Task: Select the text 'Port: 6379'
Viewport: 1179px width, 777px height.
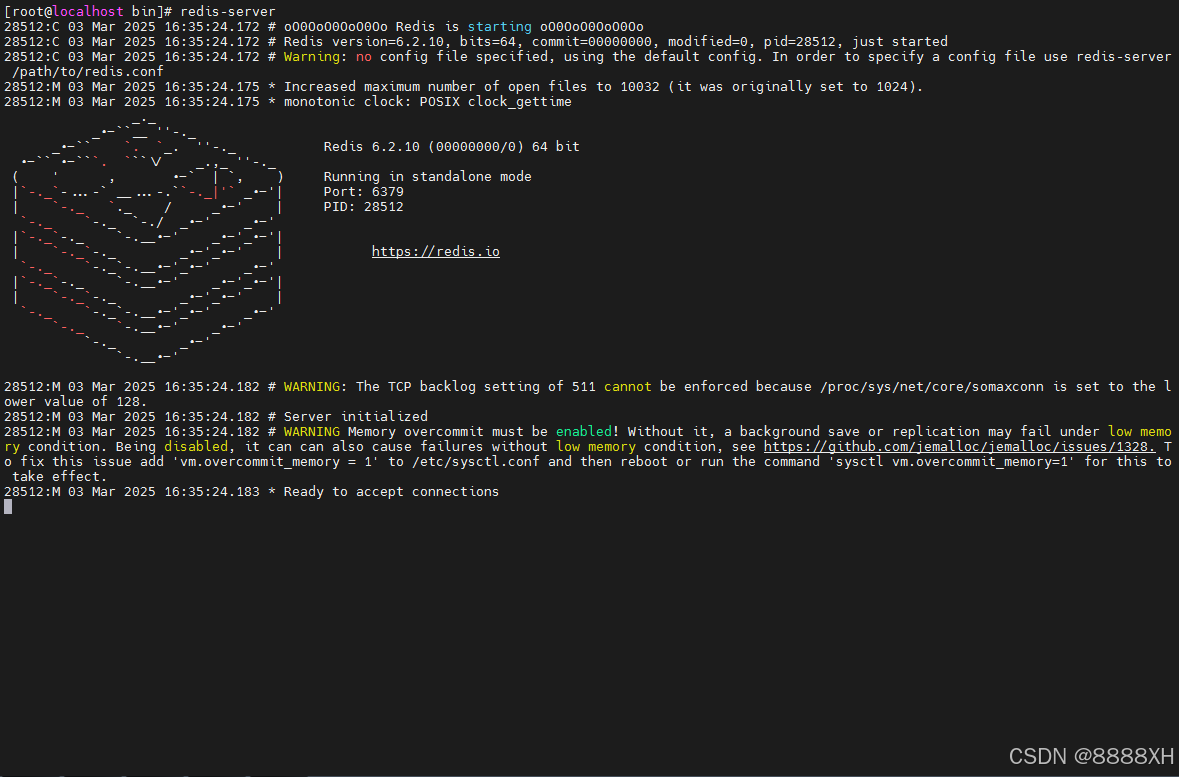Action: pos(363,191)
